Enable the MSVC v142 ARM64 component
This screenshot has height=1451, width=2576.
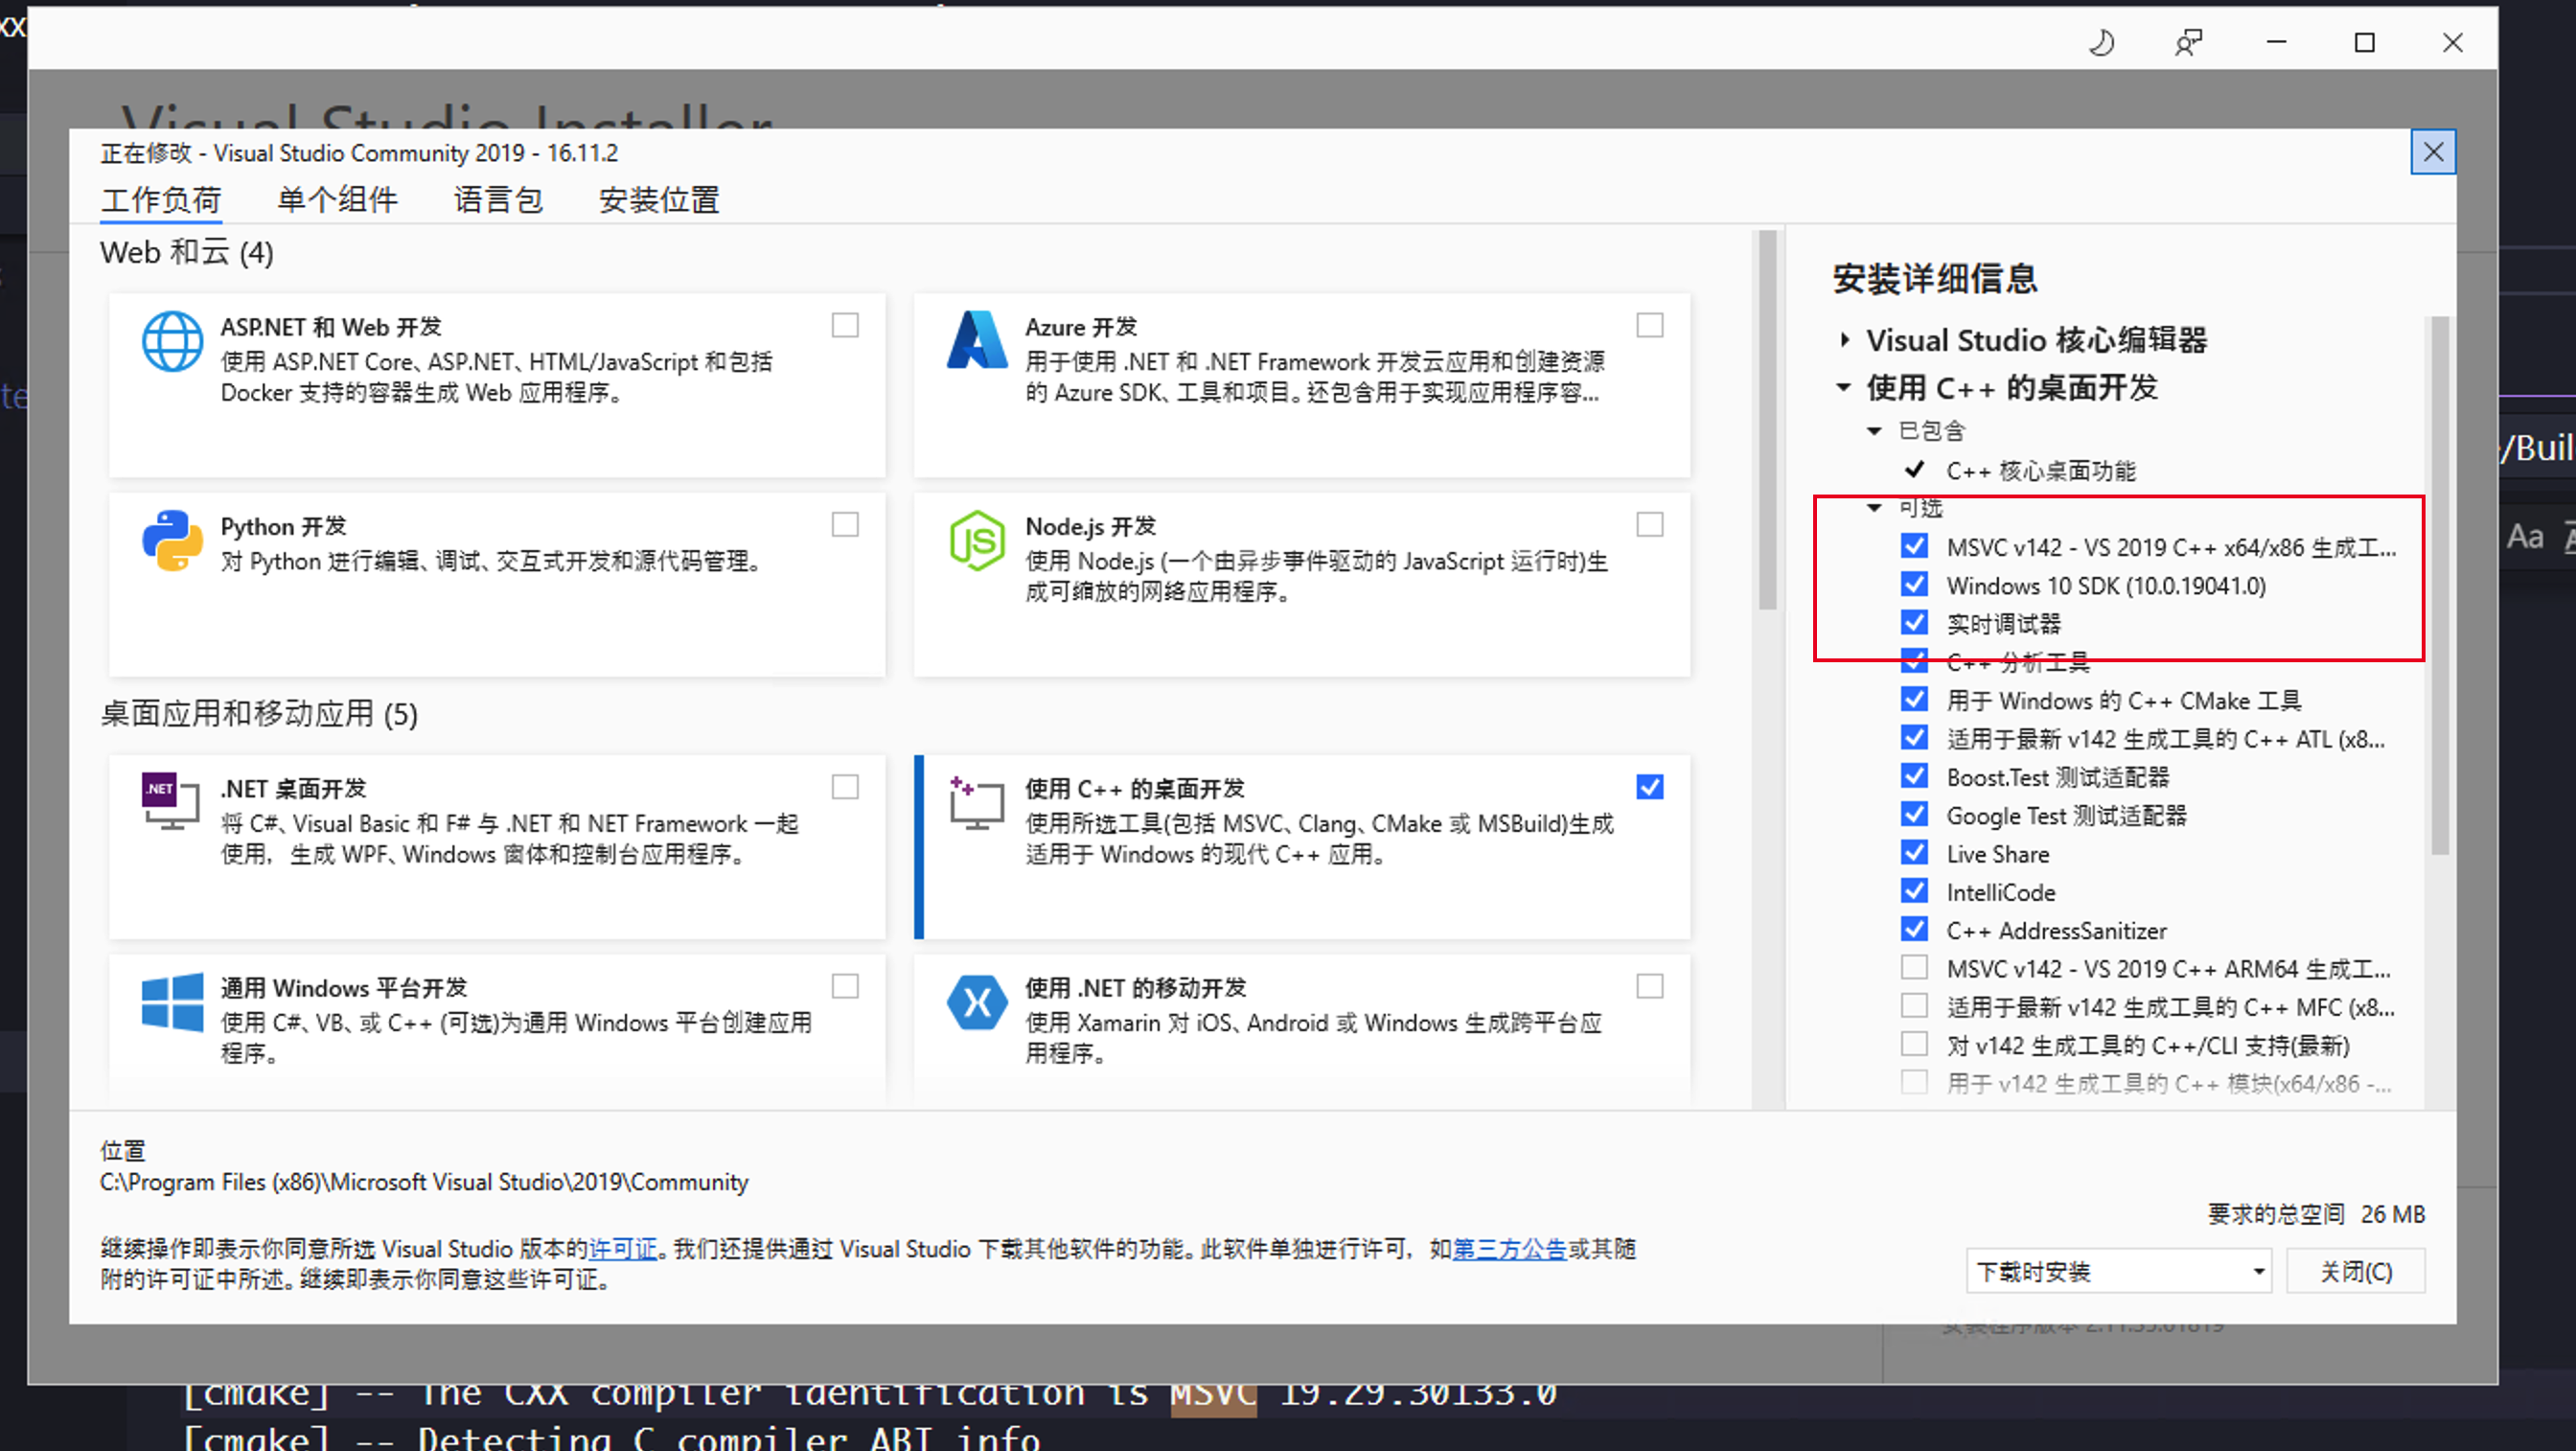1913,967
